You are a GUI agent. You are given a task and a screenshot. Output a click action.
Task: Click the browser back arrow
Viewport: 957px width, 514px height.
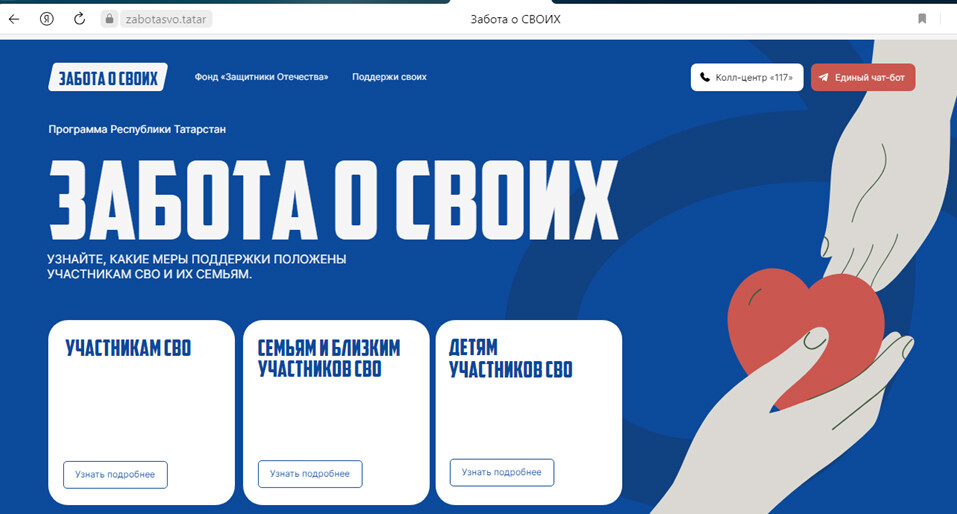(x=14, y=19)
